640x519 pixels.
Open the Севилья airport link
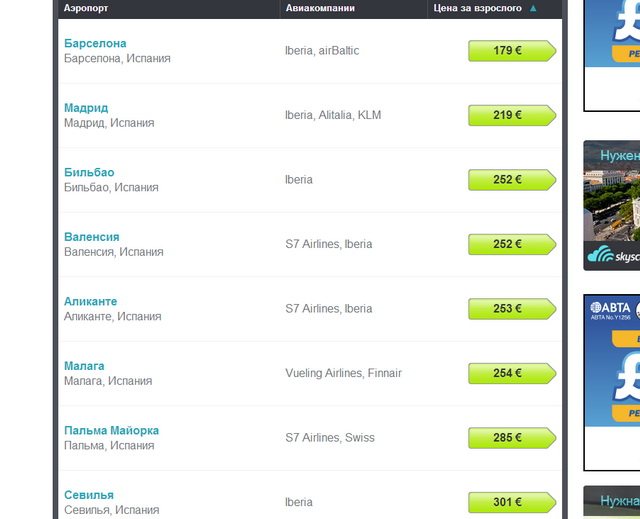89,495
